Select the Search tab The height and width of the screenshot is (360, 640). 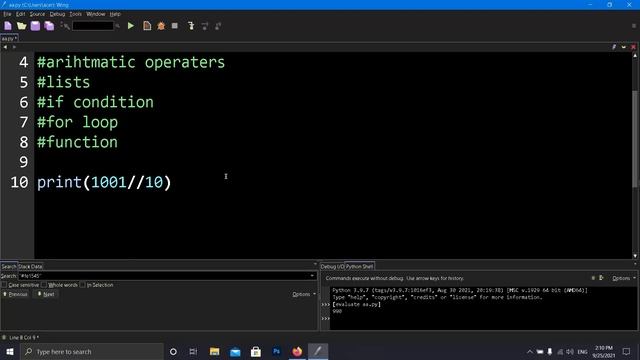pyautogui.click(x=9, y=267)
